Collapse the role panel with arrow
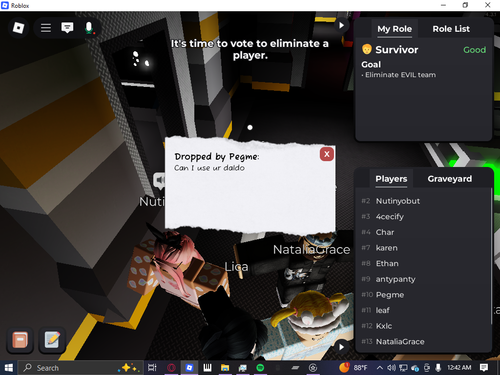Screen dimensions: 500x375 tap(341, 25)
